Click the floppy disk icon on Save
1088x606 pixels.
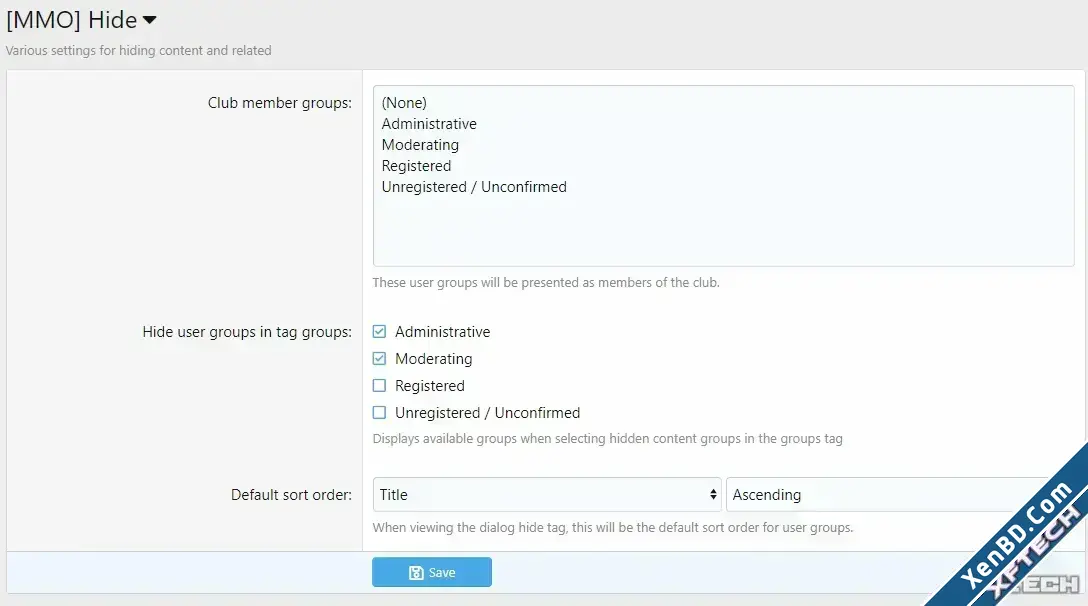416,573
